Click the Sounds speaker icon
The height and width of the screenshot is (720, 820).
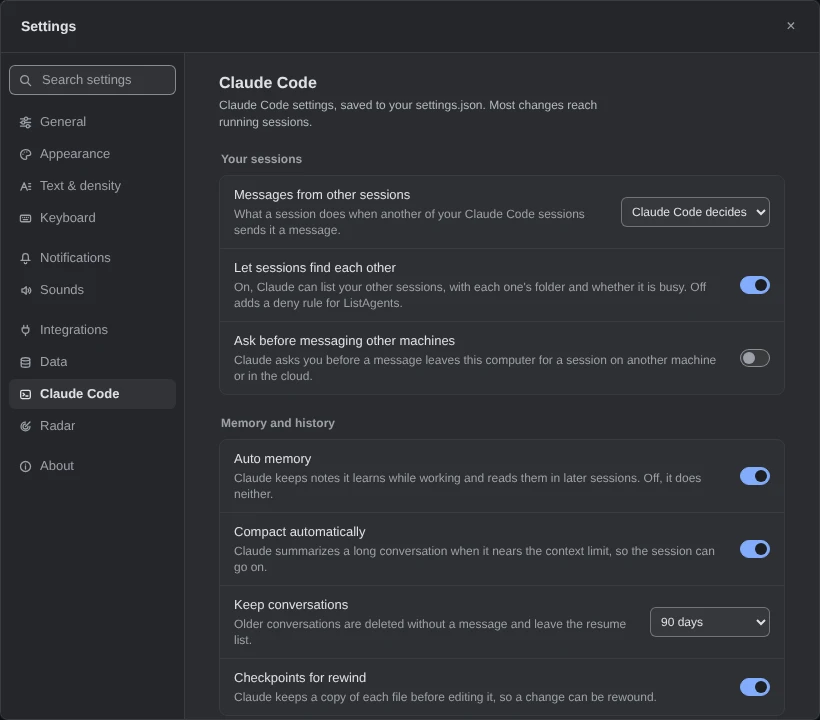tap(25, 290)
